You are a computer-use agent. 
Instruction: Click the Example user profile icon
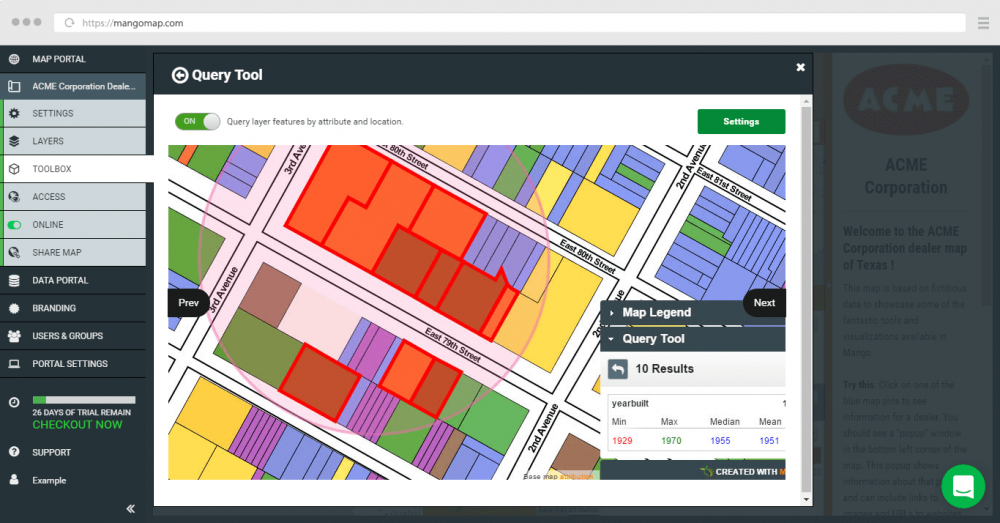[14, 480]
